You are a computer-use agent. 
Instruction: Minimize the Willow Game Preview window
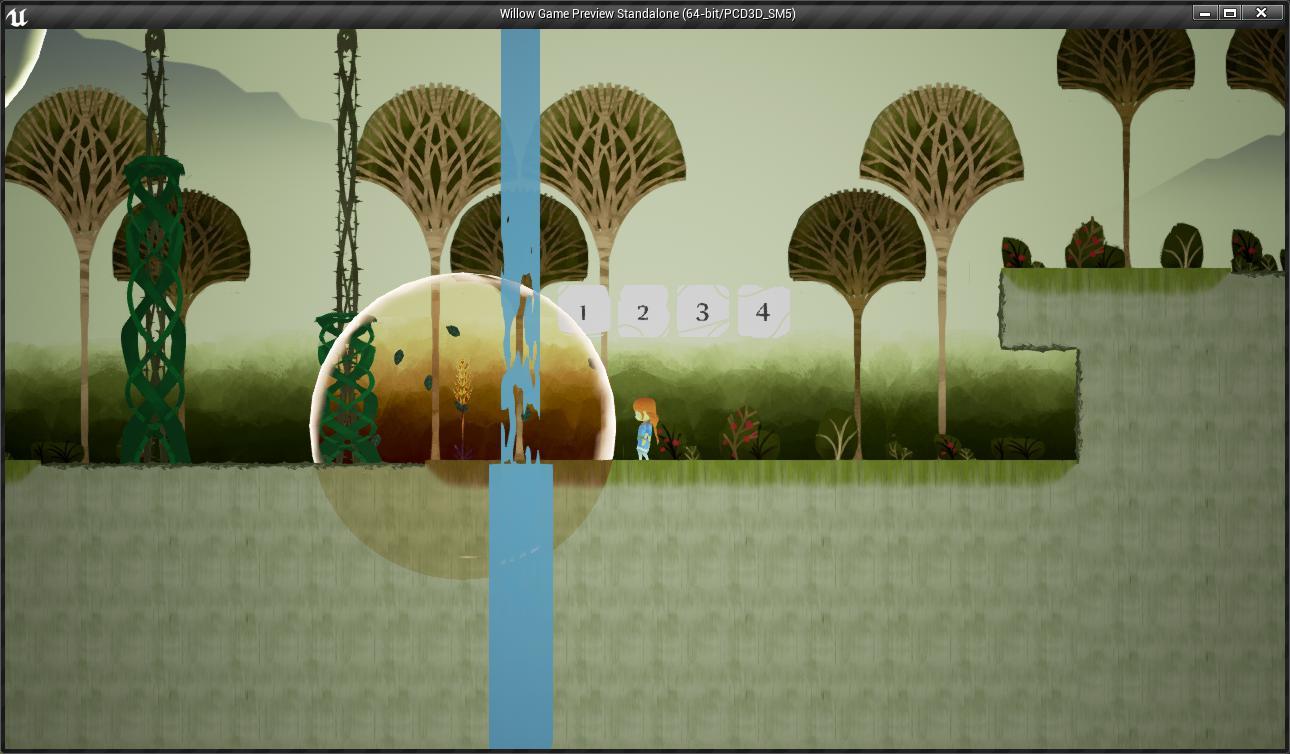[1205, 13]
